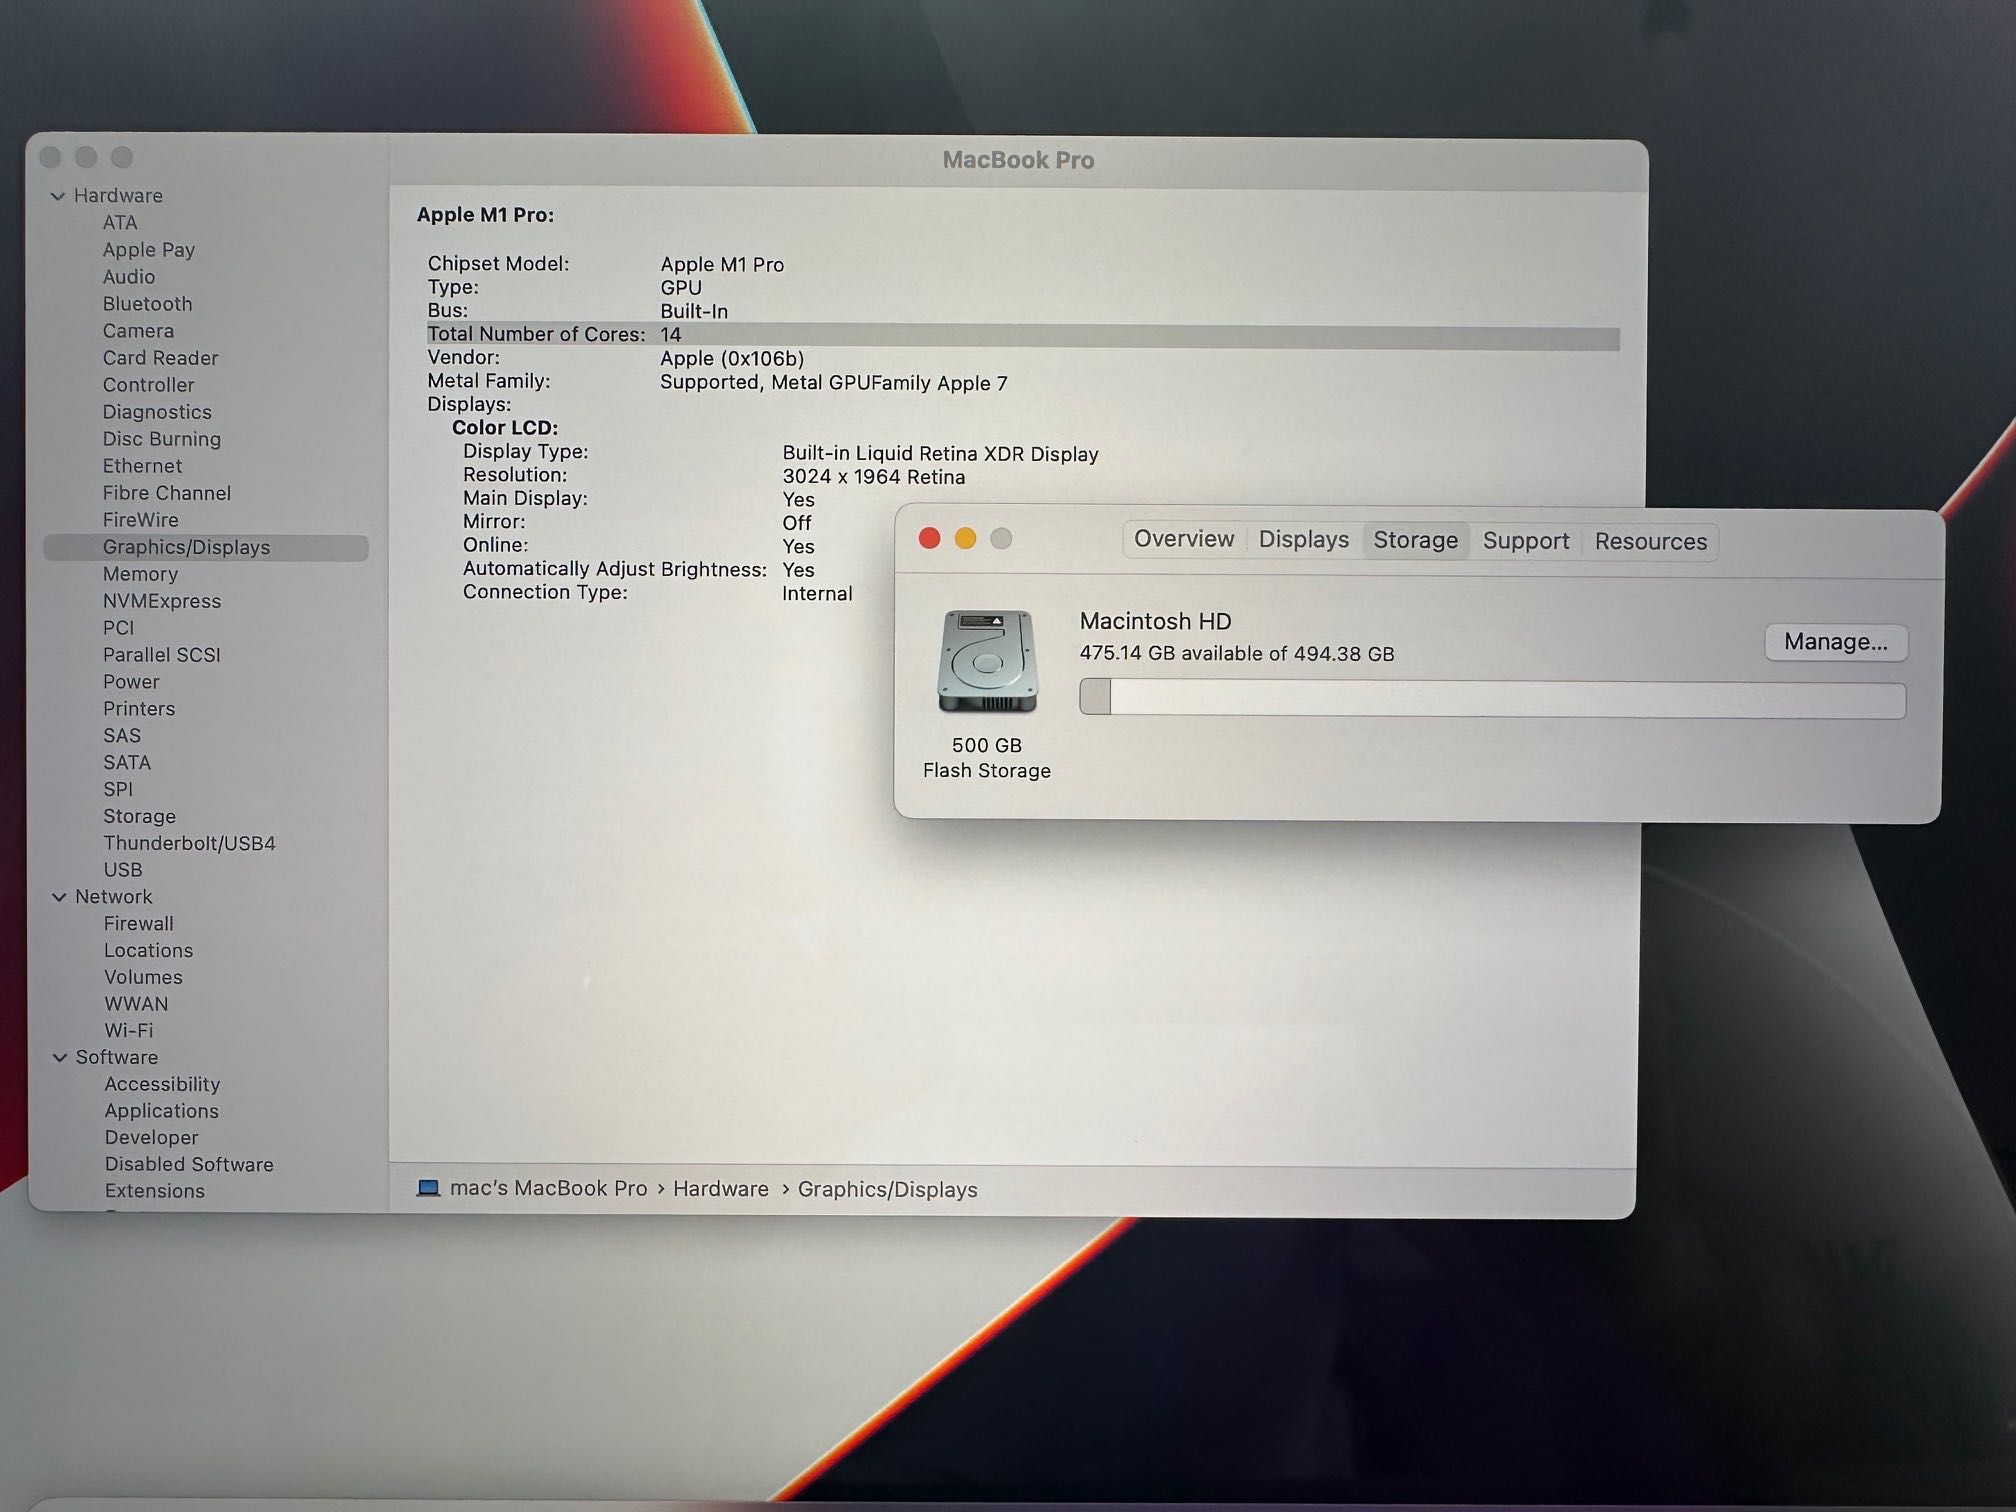2016x1512 pixels.
Task: Open Storage under Hardware
Action: [x=139, y=816]
